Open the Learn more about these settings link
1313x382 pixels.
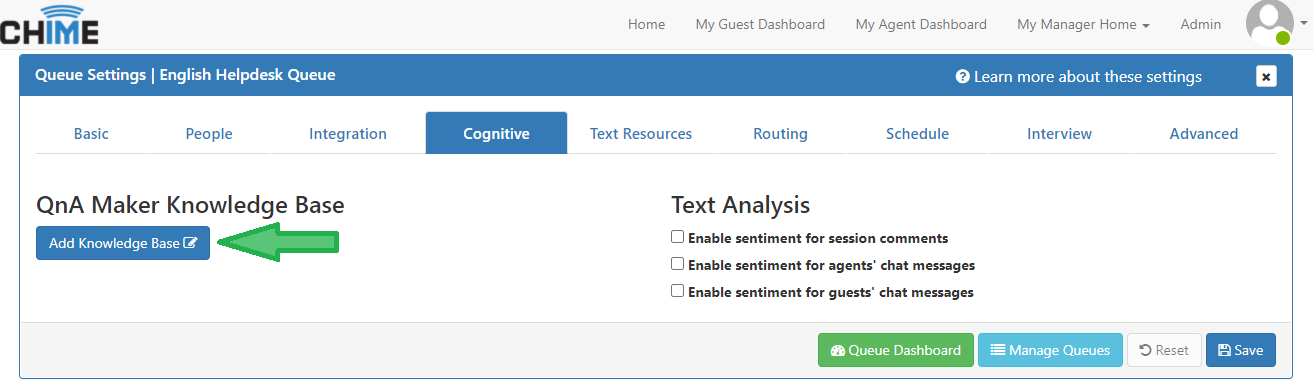[1088, 77]
